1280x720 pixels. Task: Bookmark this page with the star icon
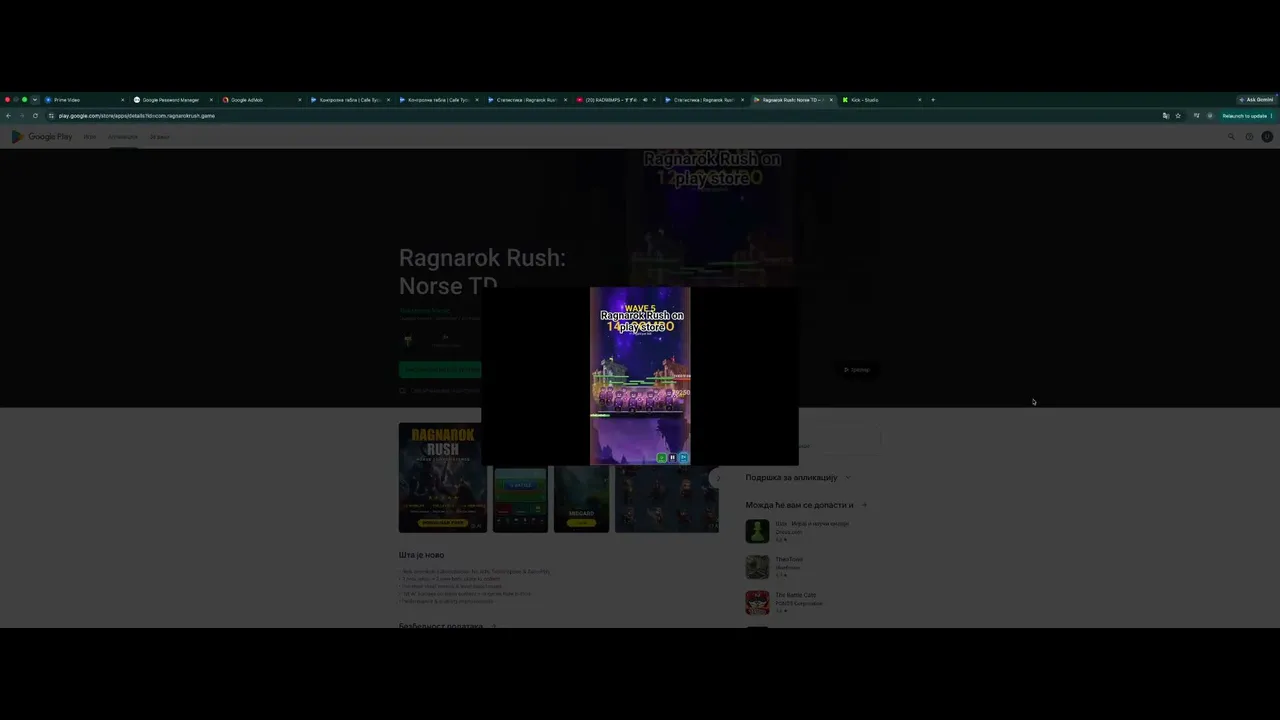click(1178, 116)
